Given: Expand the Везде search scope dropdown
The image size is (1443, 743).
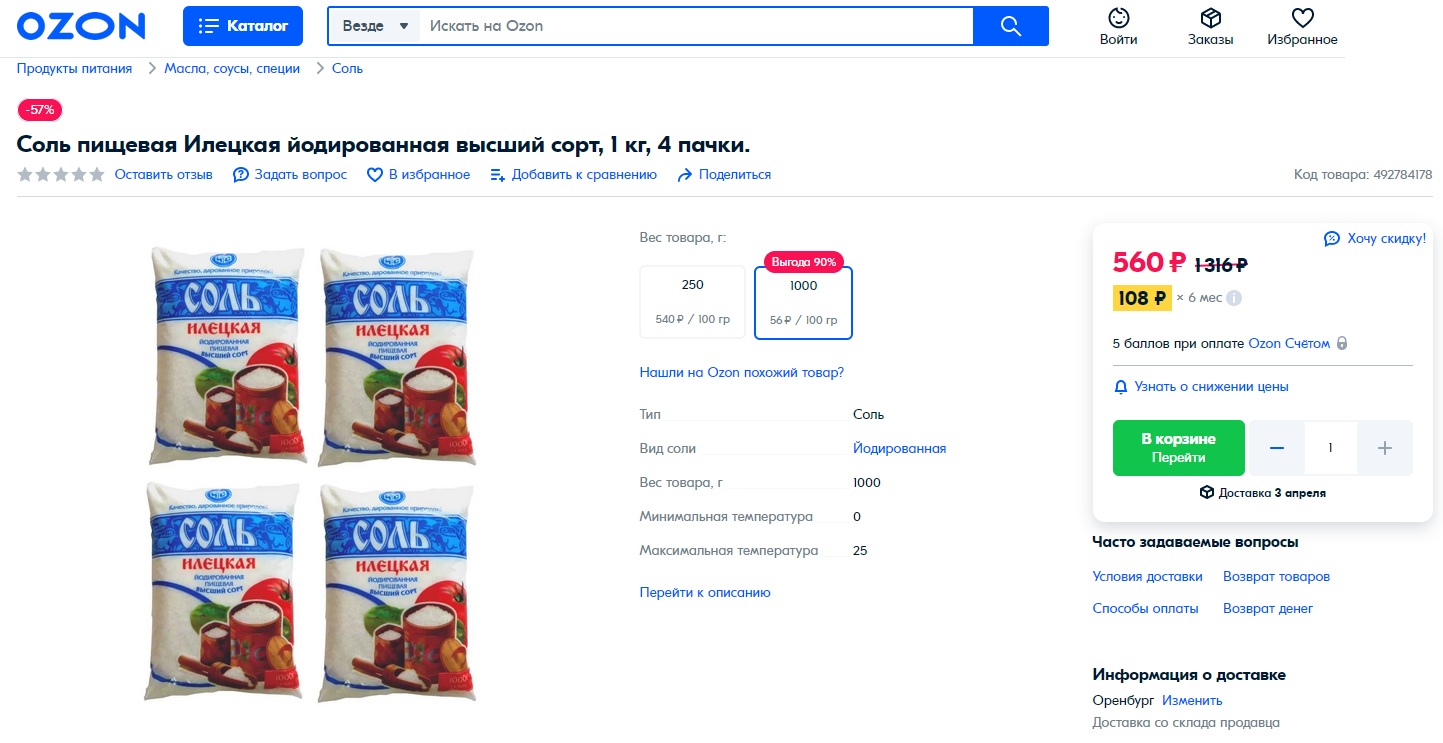Looking at the screenshot, I should (x=375, y=26).
